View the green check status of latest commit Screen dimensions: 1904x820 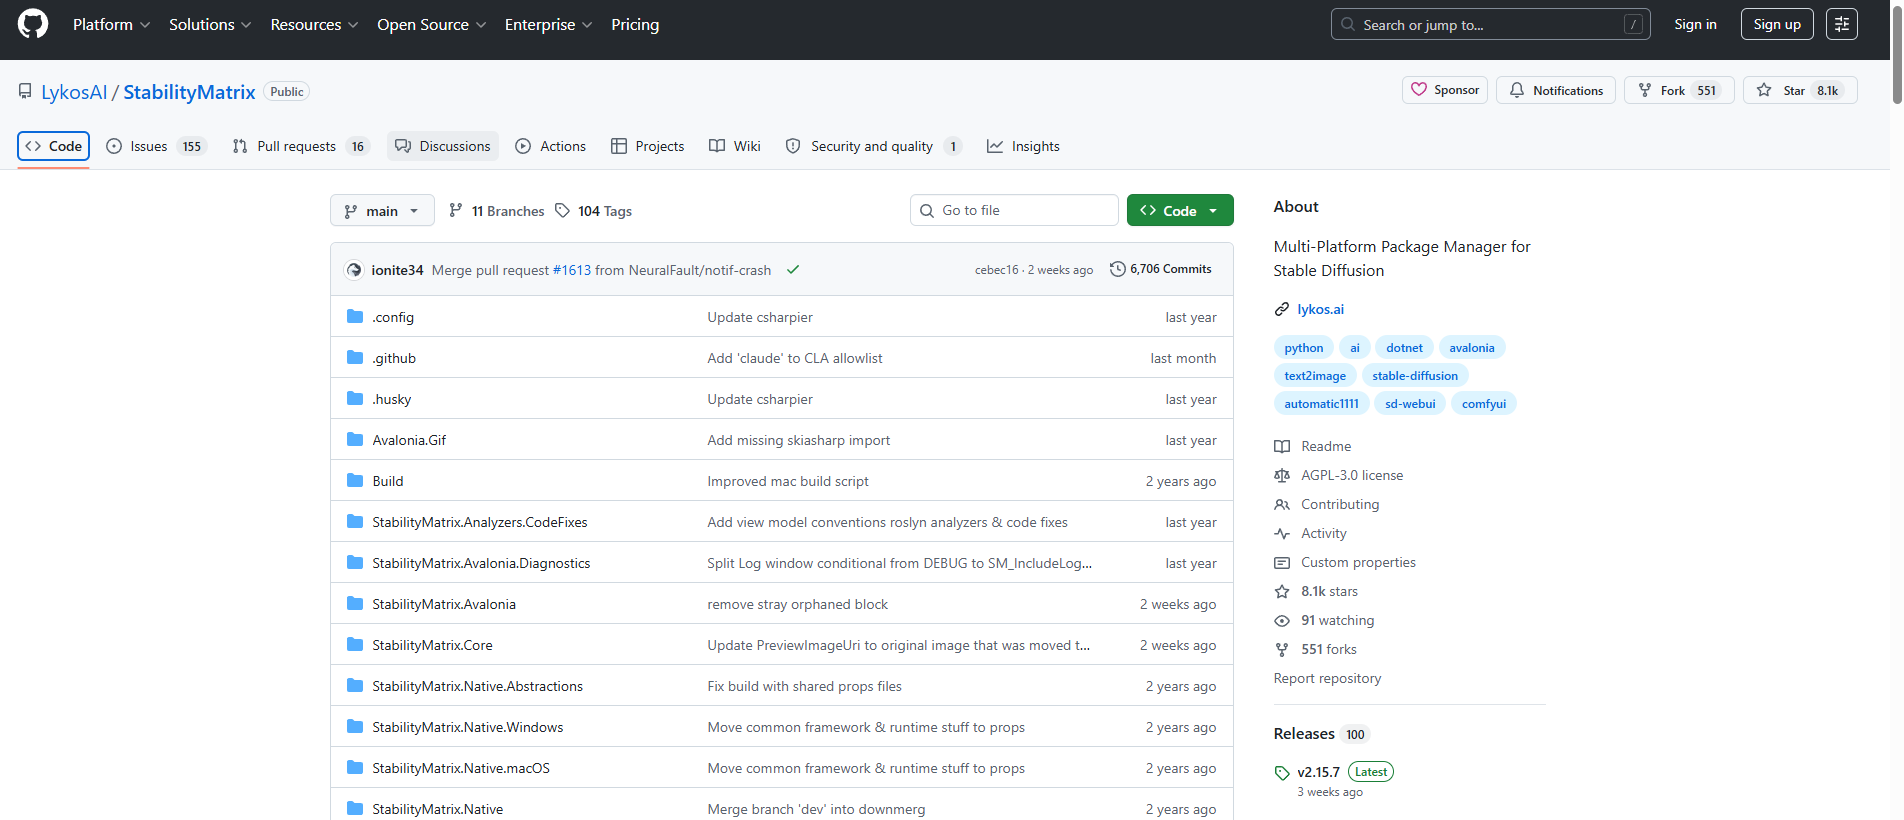tap(793, 270)
